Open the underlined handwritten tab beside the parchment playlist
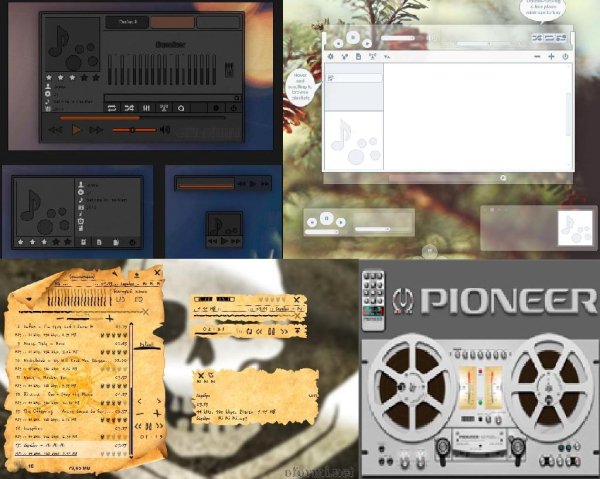Viewport: 600px width, 479px height. coord(147,345)
